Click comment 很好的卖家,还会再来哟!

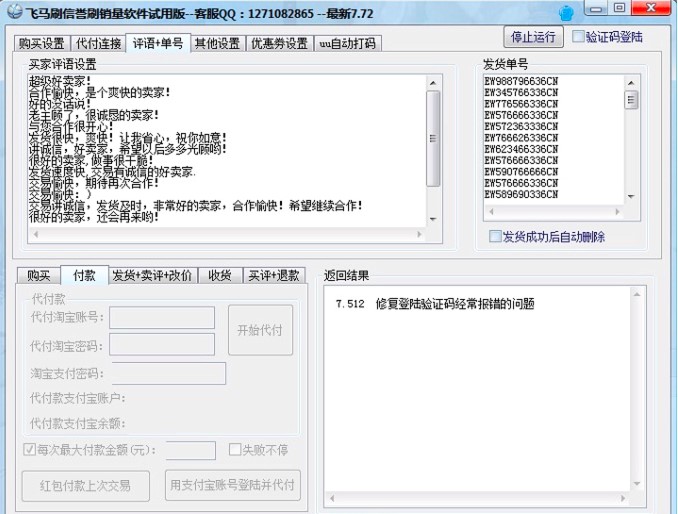(94, 217)
